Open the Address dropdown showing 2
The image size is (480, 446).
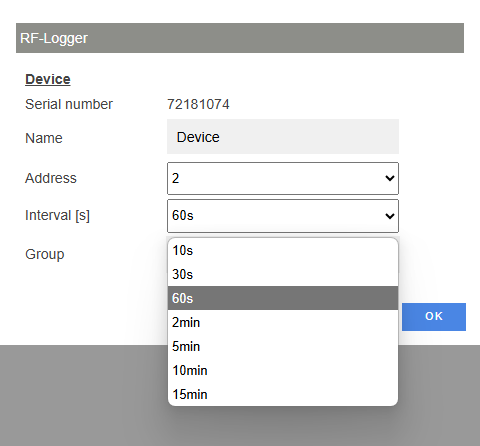pyautogui.click(x=283, y=178)
